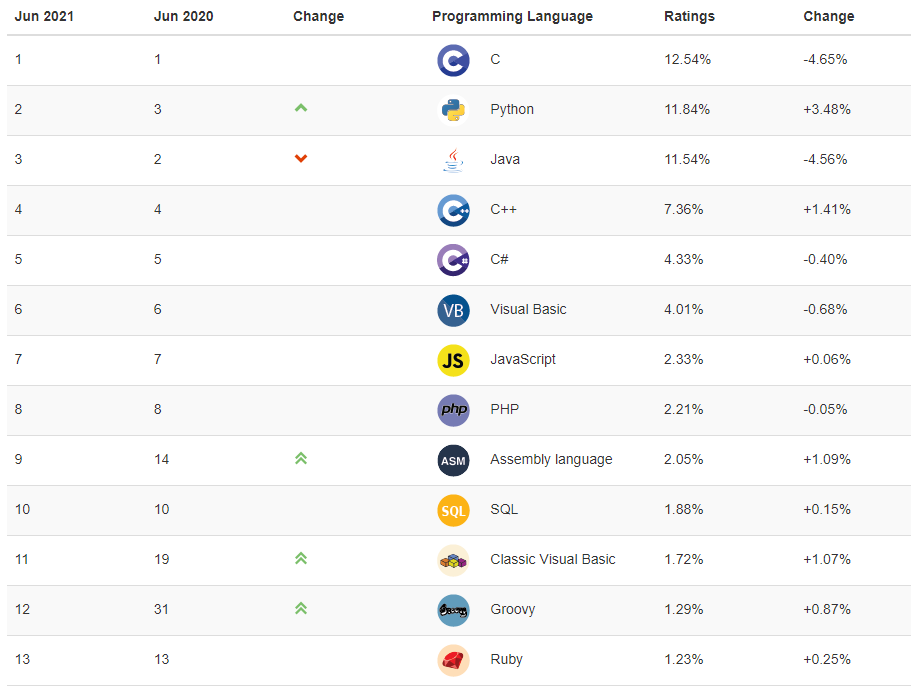This screenshot has width=911, height=686.
Task: Click the green up arrow in Python row
Action: point(301,108)
